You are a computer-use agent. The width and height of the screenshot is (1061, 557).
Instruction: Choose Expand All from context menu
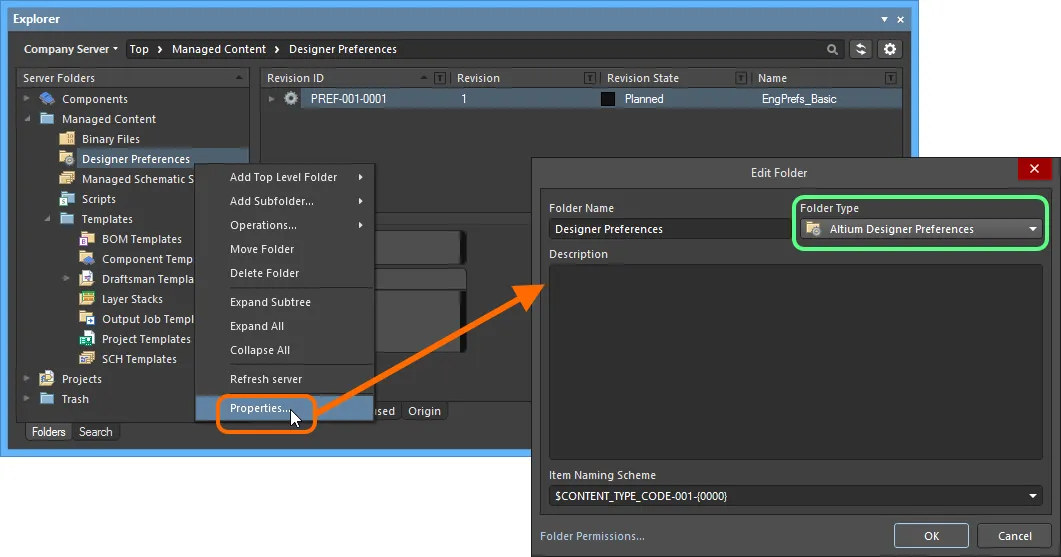(284, 326)
